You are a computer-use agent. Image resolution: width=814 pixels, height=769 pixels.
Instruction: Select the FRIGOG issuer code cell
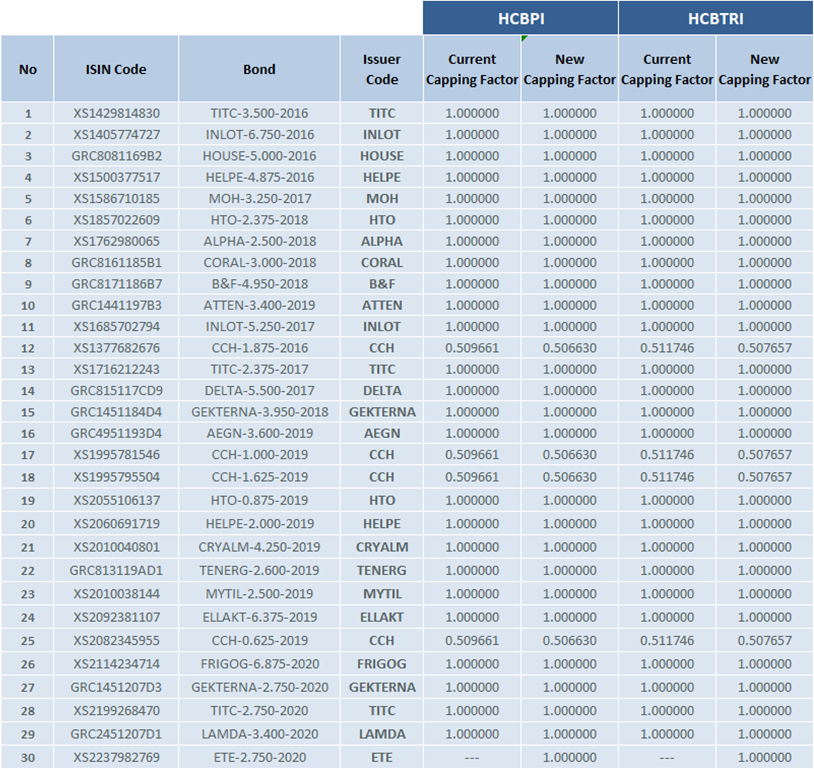point(381,664)
